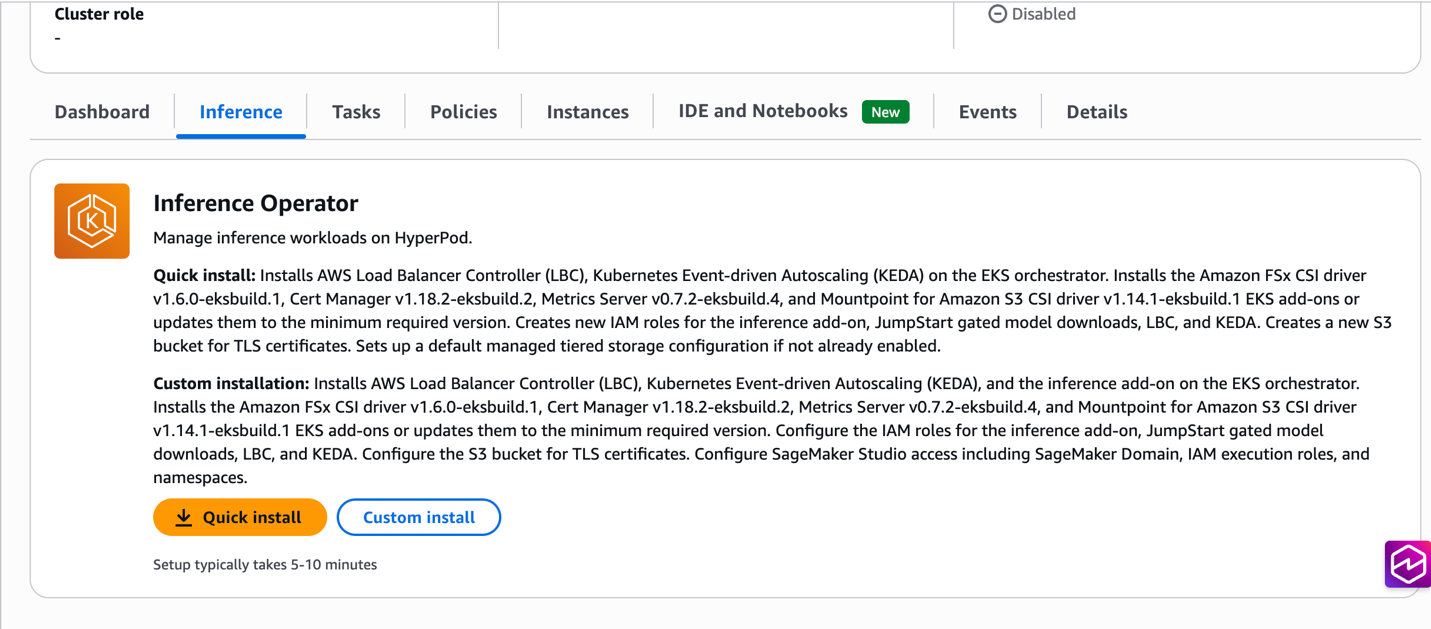1431x629 pixels.
Task: Switch to the Policies tab
Action: pyautogui.click(x=462, y=111)
